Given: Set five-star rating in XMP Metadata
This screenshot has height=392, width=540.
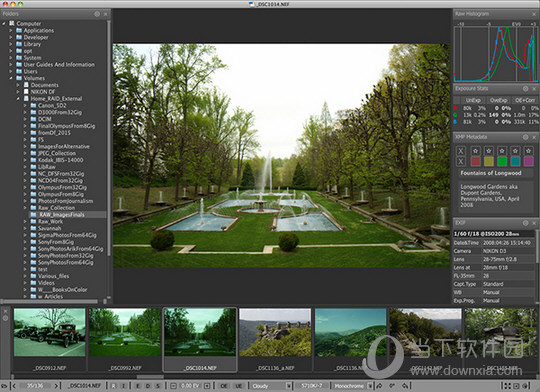Looking at the screenshot, I should pyautogui.click(x=528, y=151).
